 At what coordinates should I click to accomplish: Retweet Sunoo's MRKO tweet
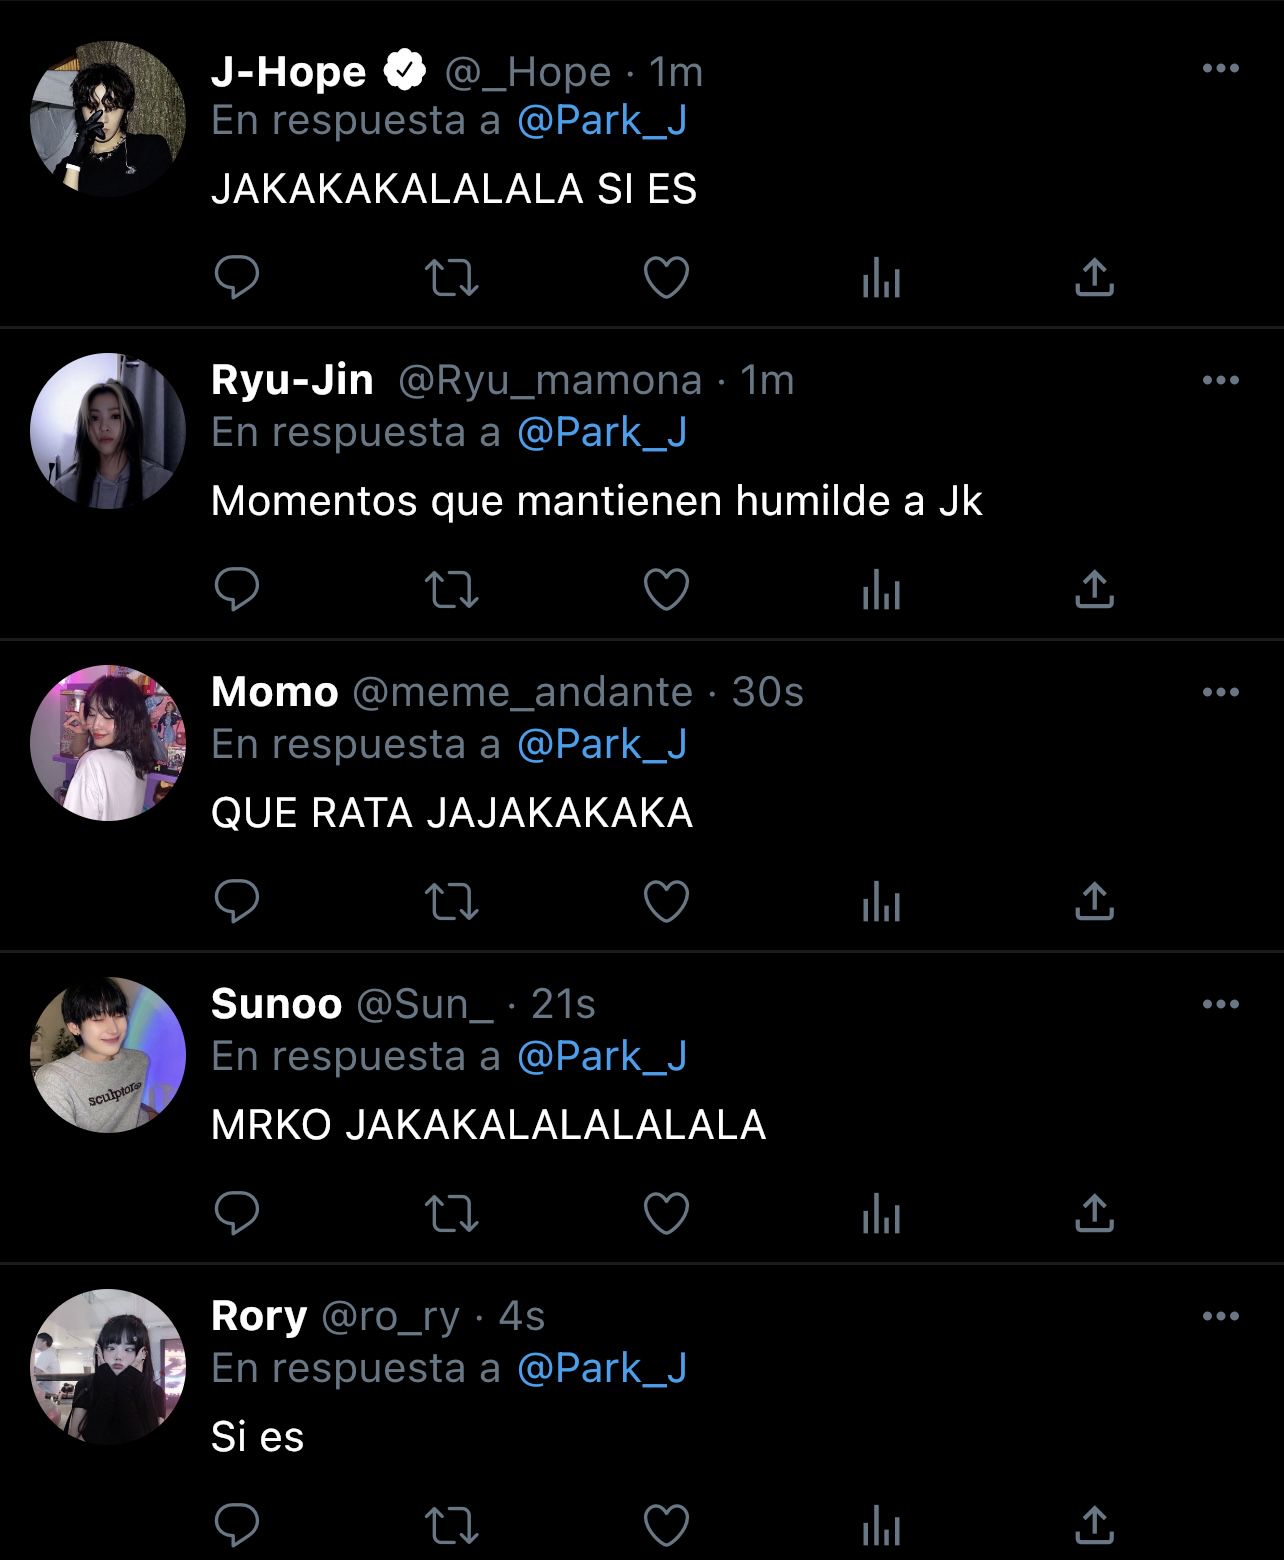click(x=452, y=1214)
